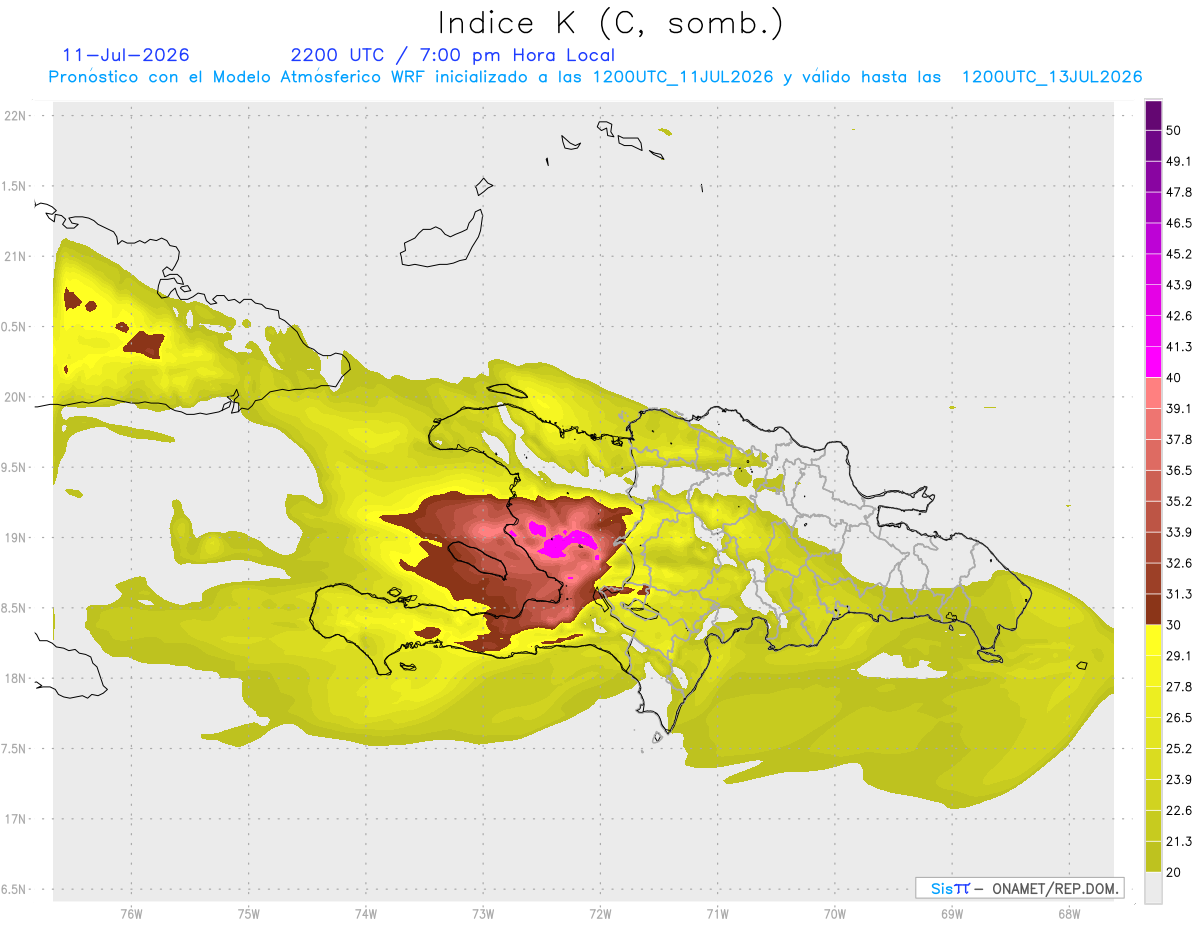Click the "22N" latitude label

tap(16, 116)
